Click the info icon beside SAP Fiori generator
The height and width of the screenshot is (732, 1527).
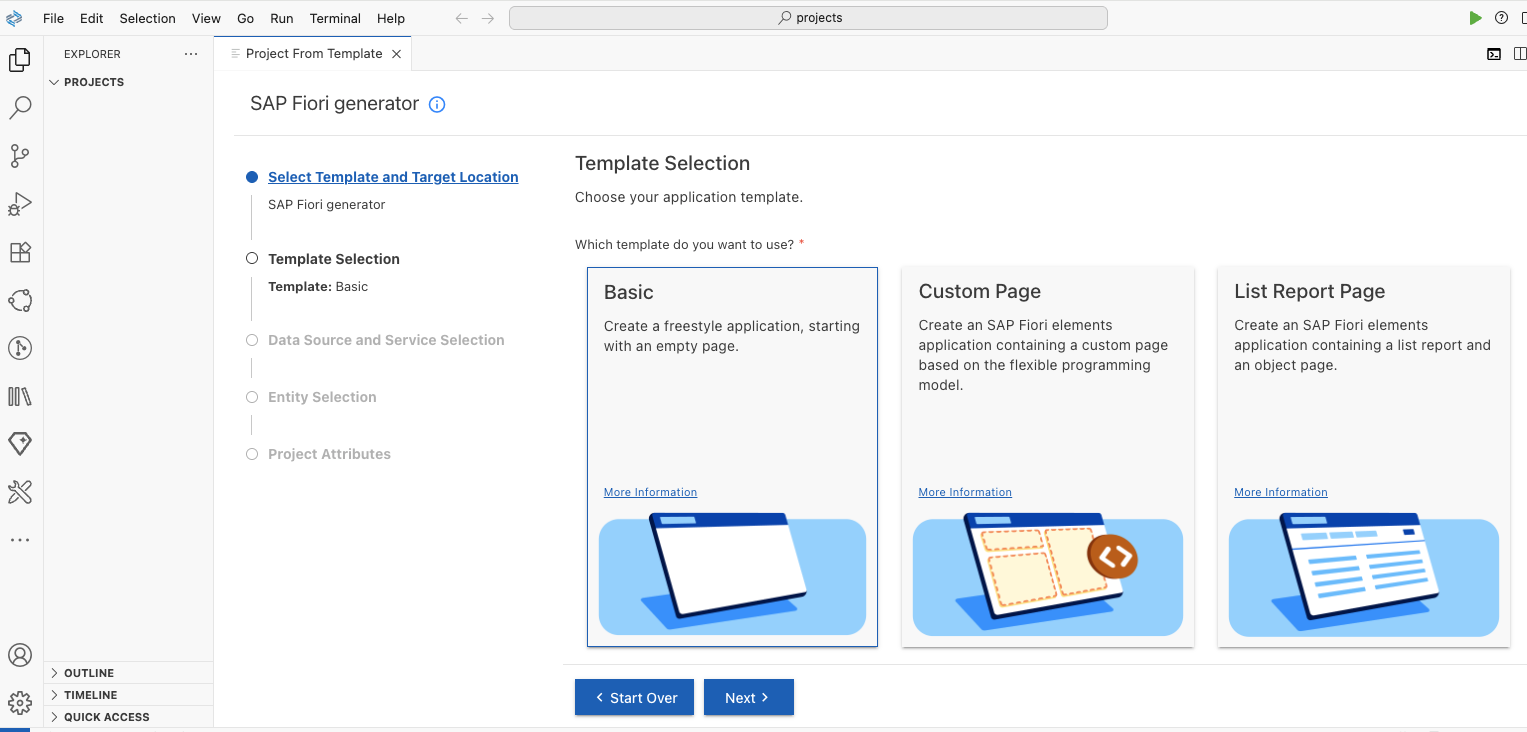437,104
